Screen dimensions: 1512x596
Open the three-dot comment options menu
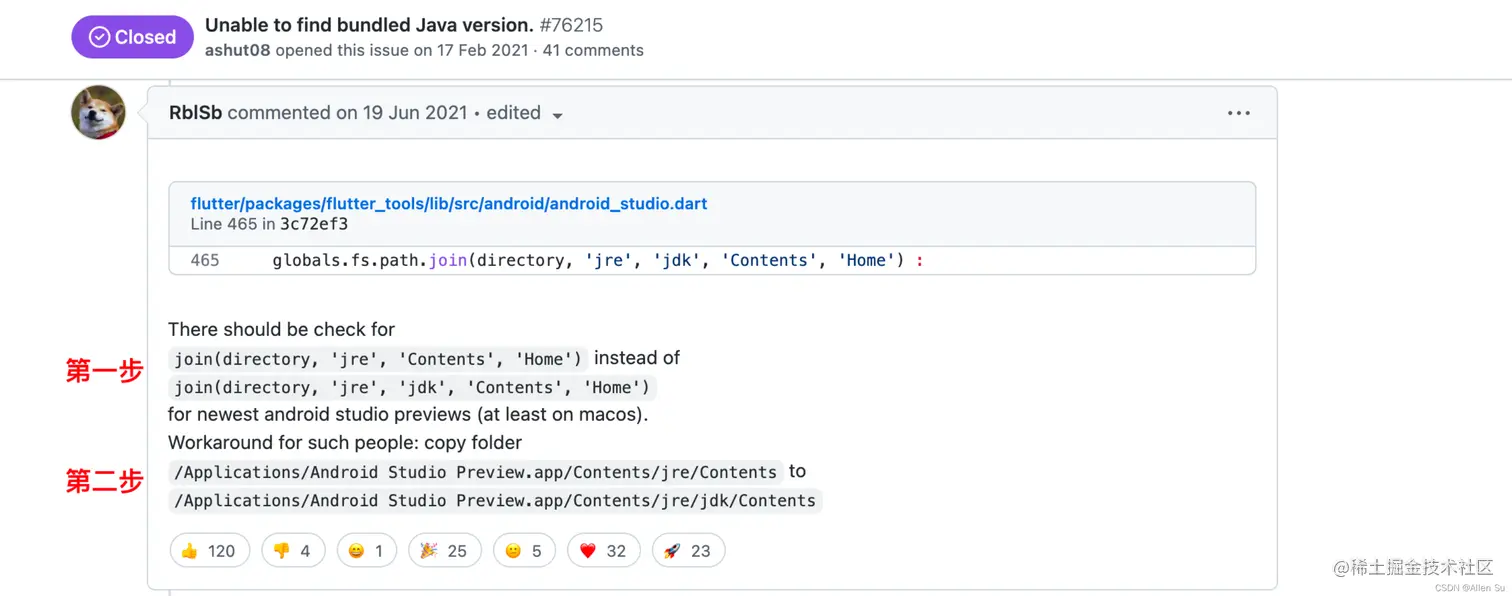[1239, 113]
